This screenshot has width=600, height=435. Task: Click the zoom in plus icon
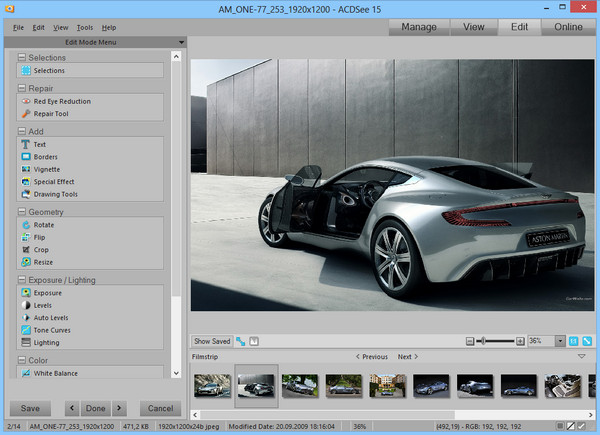coord(520,341)
